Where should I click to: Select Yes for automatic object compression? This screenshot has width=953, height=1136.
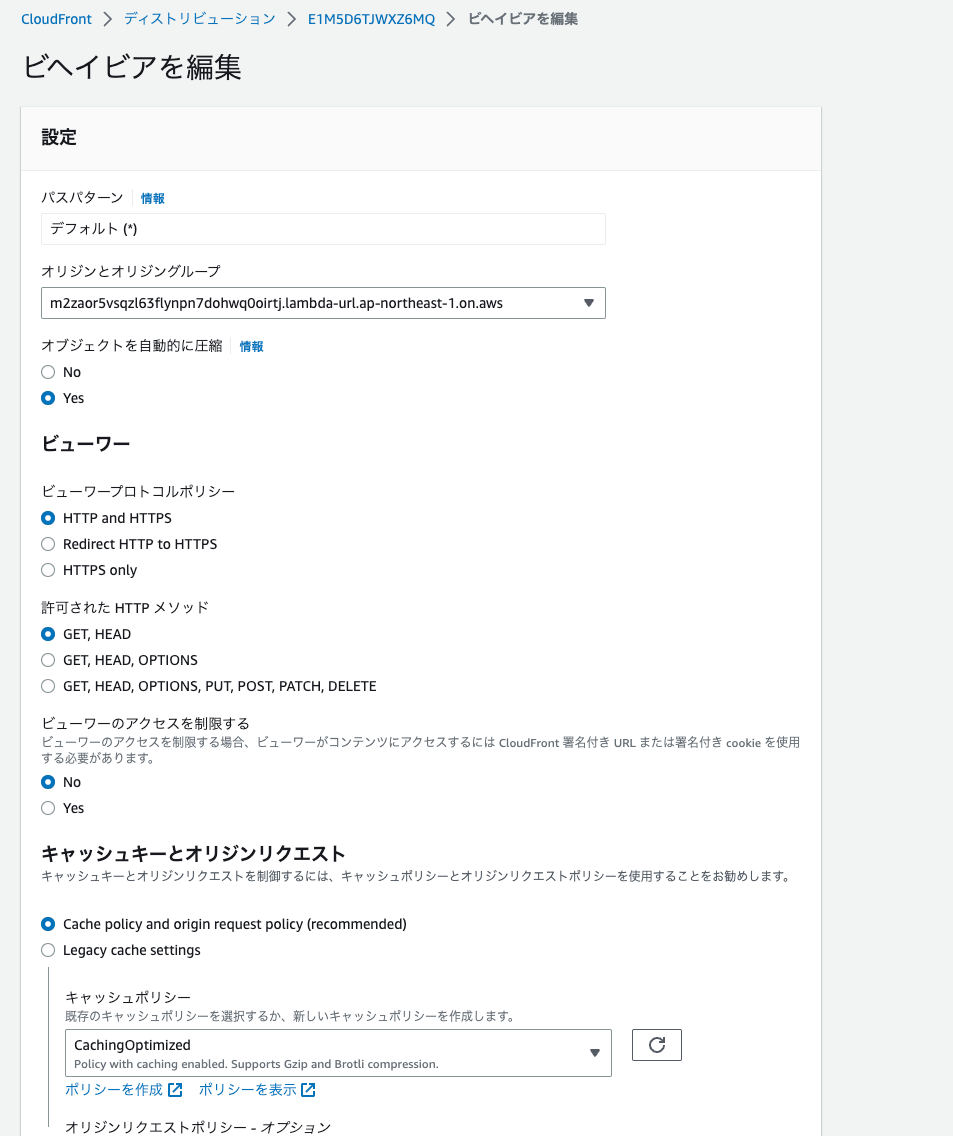click(x=48, y=398)
